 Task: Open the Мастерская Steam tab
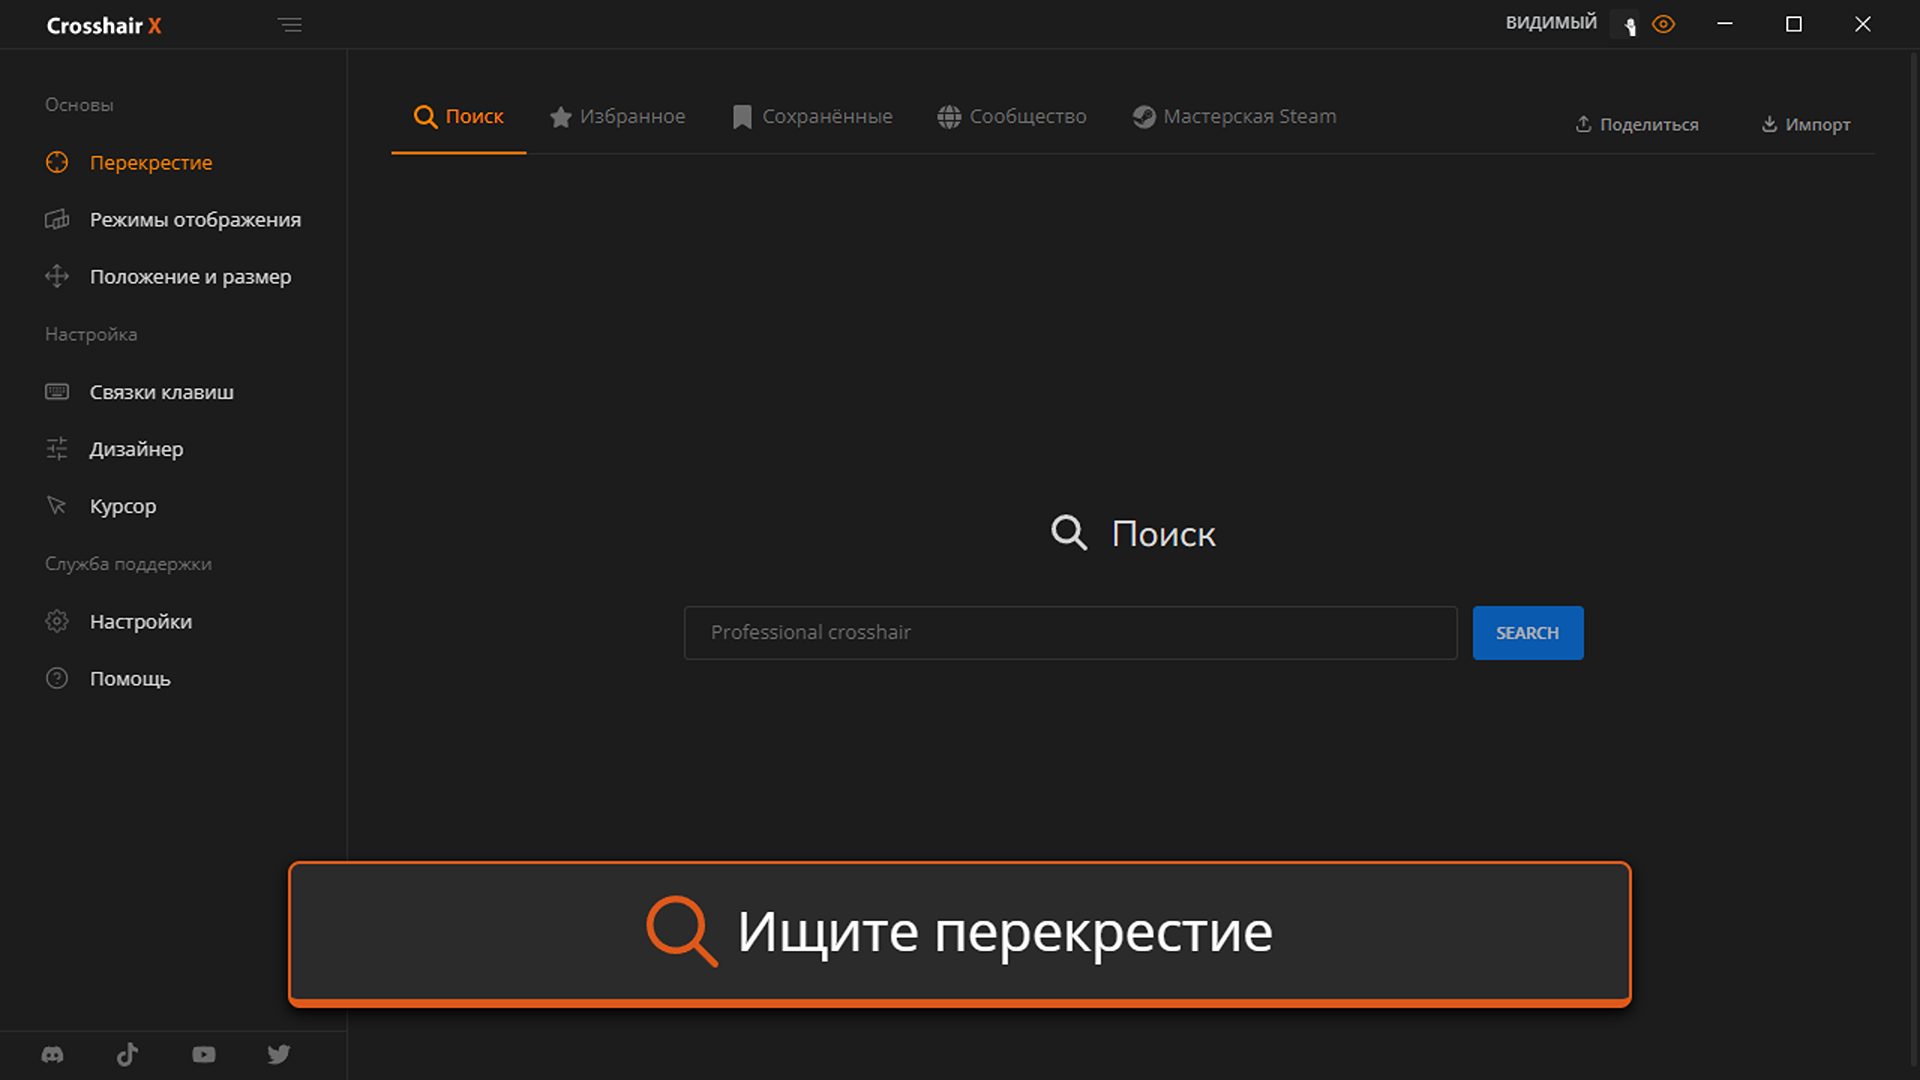click(1234, 117)
